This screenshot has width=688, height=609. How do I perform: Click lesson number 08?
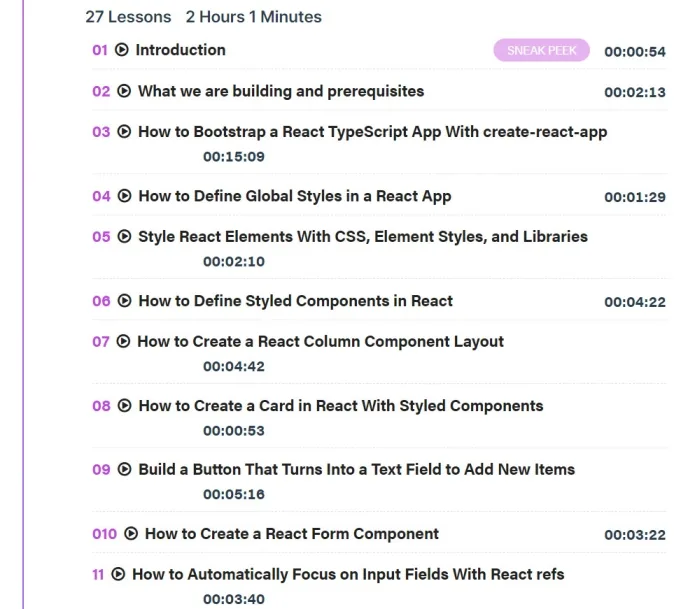coord(101,406)
